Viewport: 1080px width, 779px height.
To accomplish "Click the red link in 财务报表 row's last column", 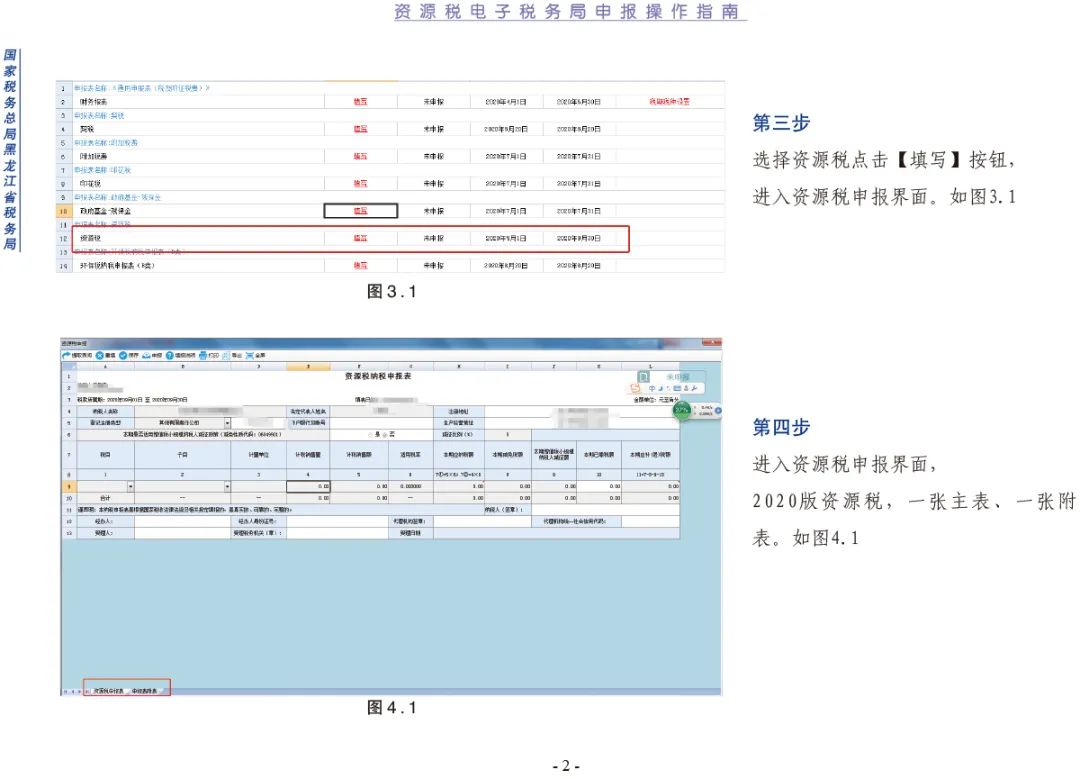I will coord(669,101).
